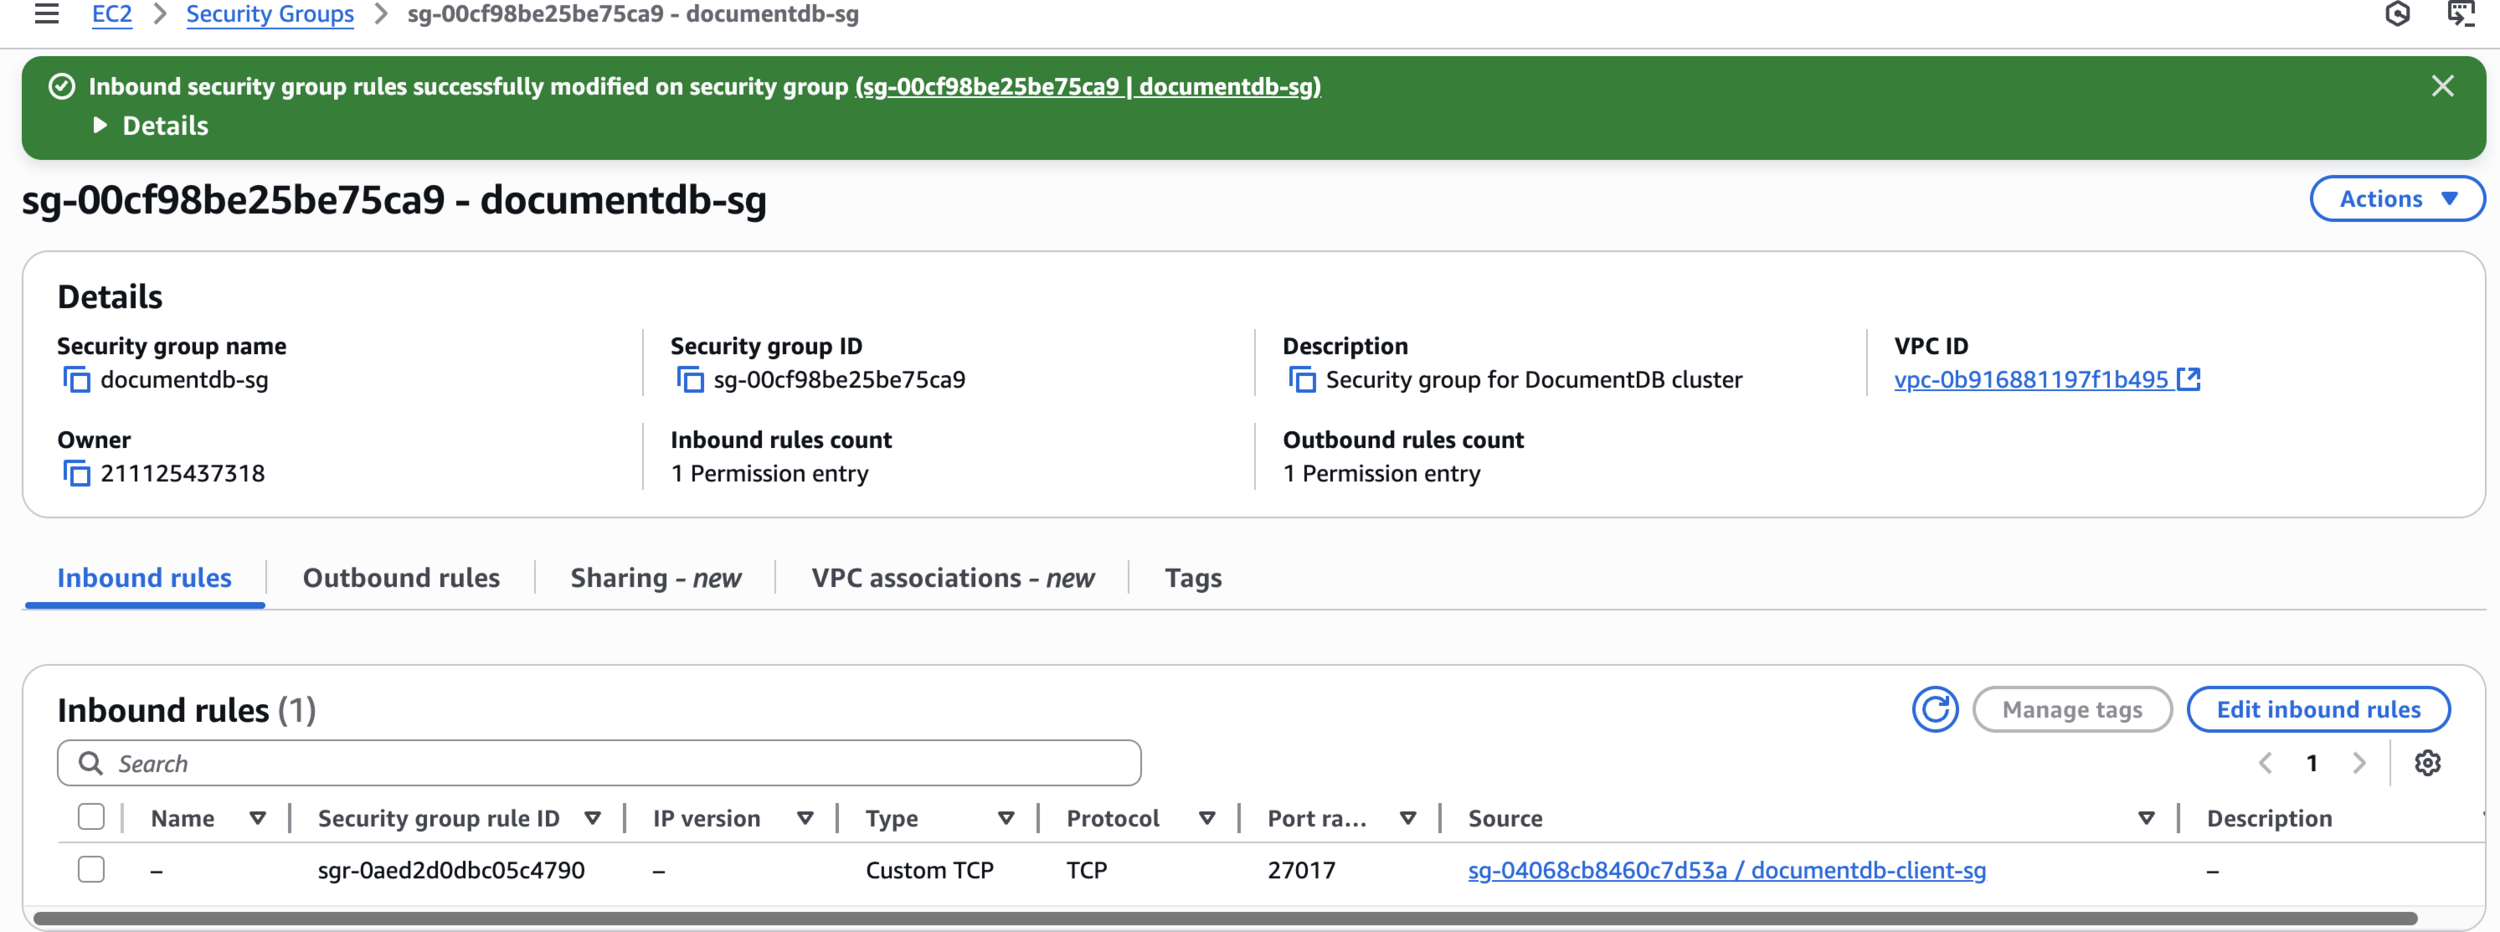The image size is (2500, 932).
Task: Open security group link in success banner
Action: click(1088, 87)
